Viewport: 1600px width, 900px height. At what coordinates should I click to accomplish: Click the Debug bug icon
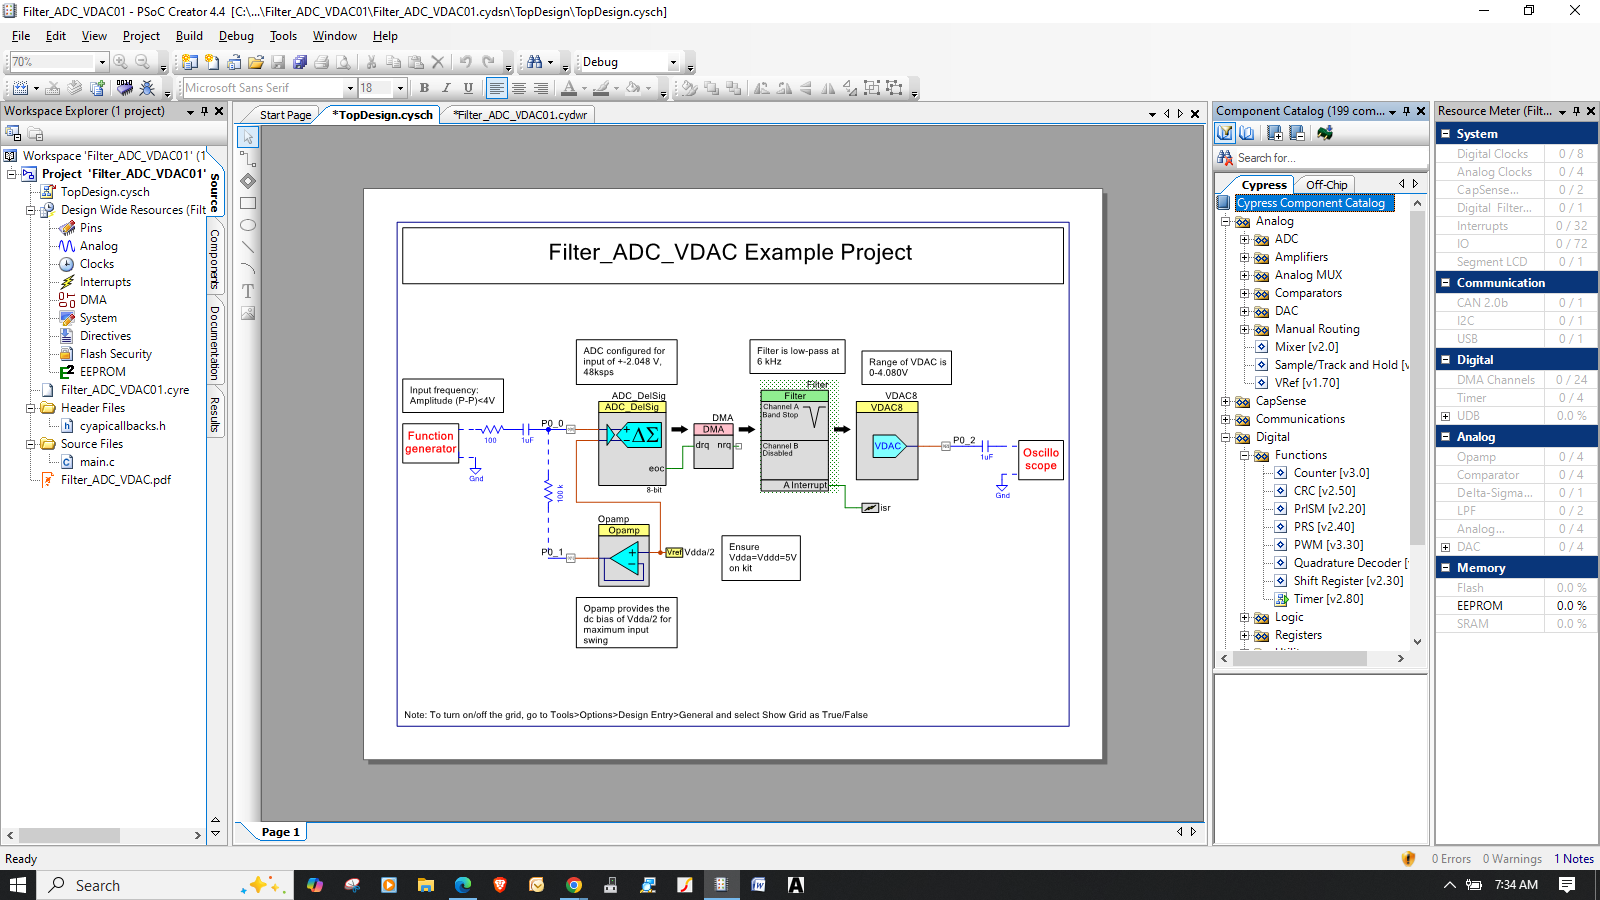[147, 88]
